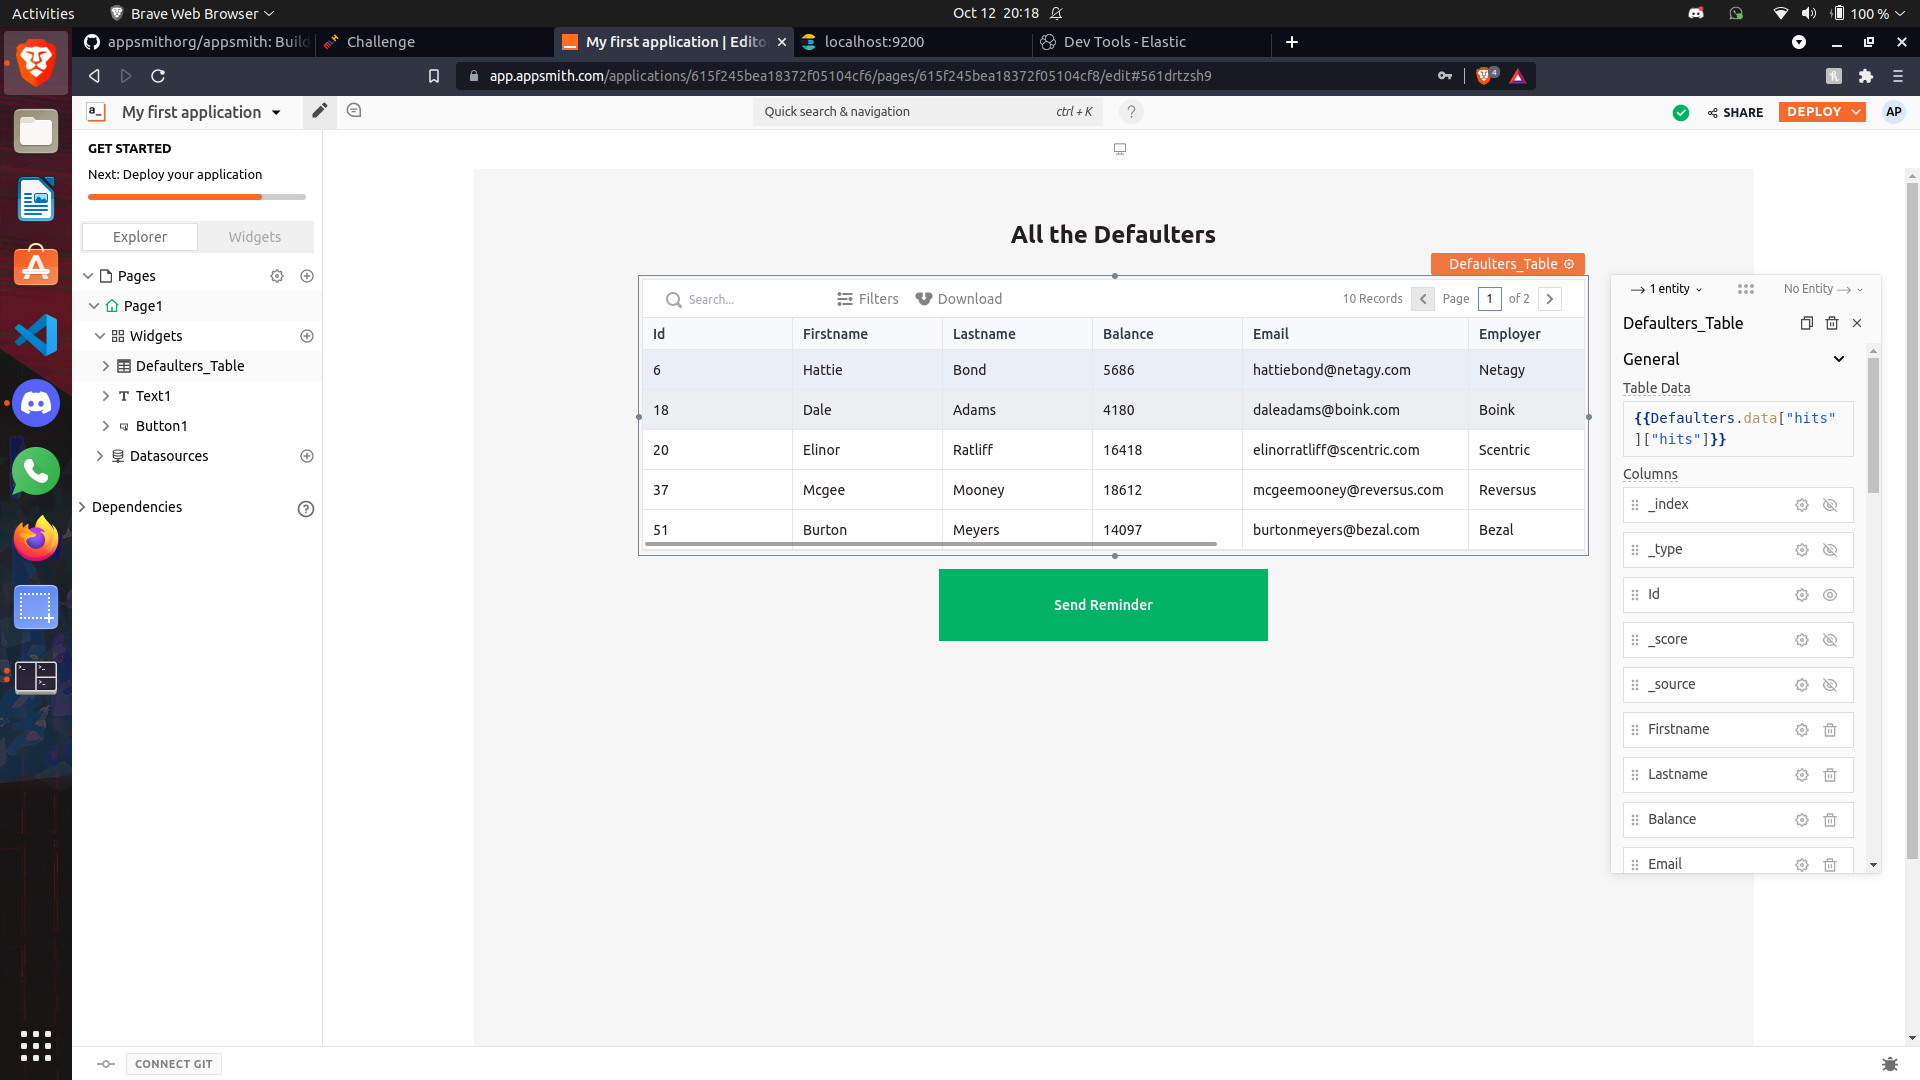The image size is (1920, 1080).
Task: Switch to the Widgets tab
Action: point(254,237)
